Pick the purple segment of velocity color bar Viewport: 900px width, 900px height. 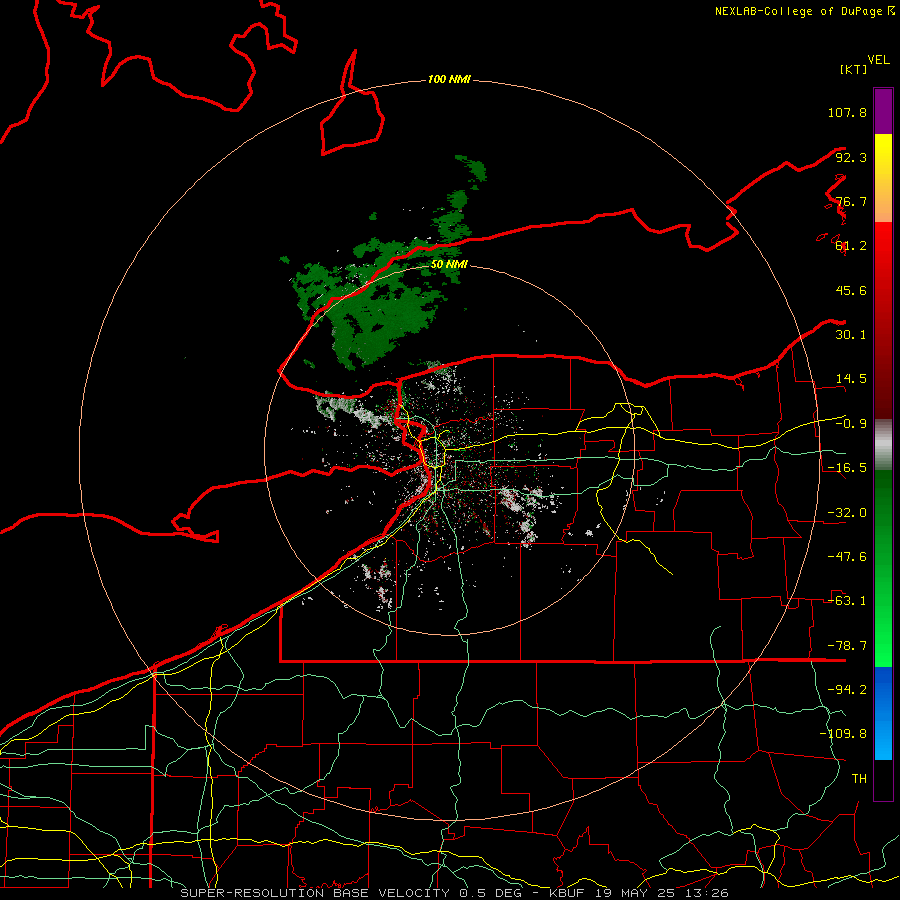coord(883,111)
